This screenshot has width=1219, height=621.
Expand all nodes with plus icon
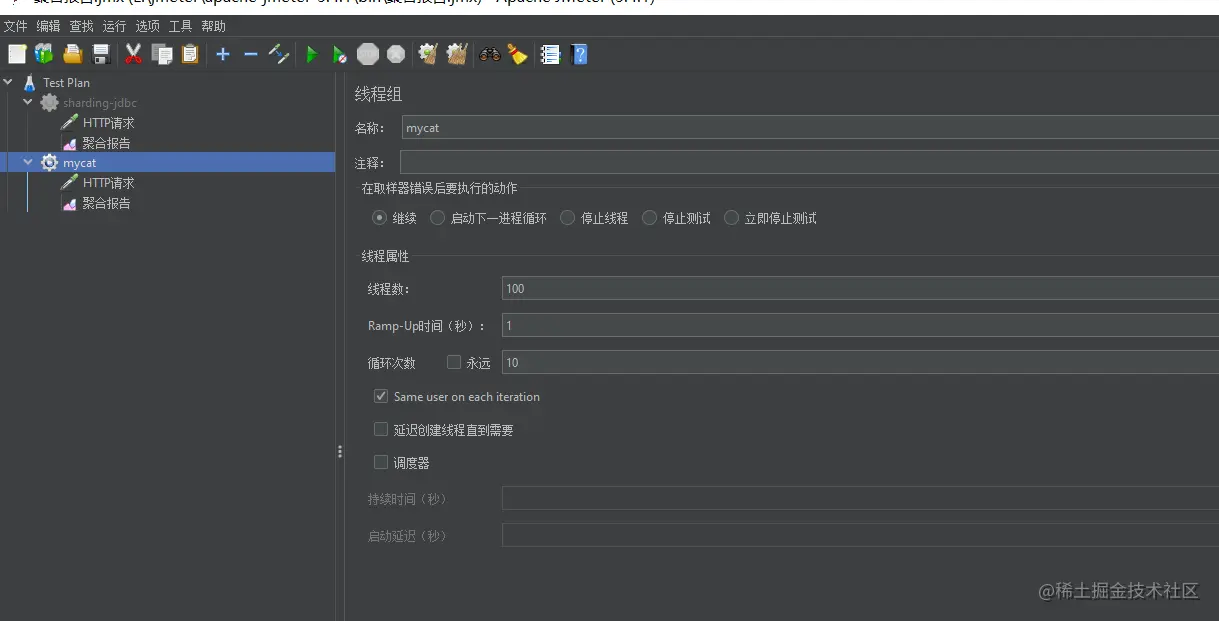point(223,54)
